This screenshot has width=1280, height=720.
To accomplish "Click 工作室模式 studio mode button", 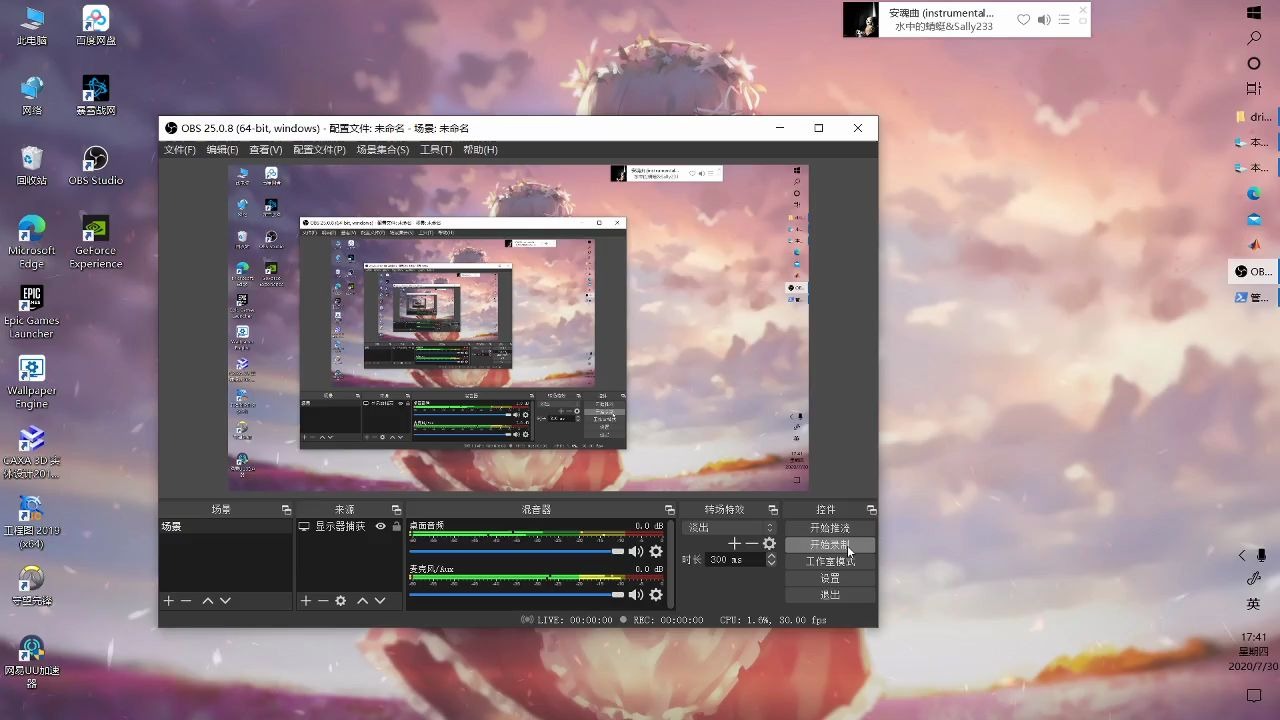I will click(x=830, y=562).
